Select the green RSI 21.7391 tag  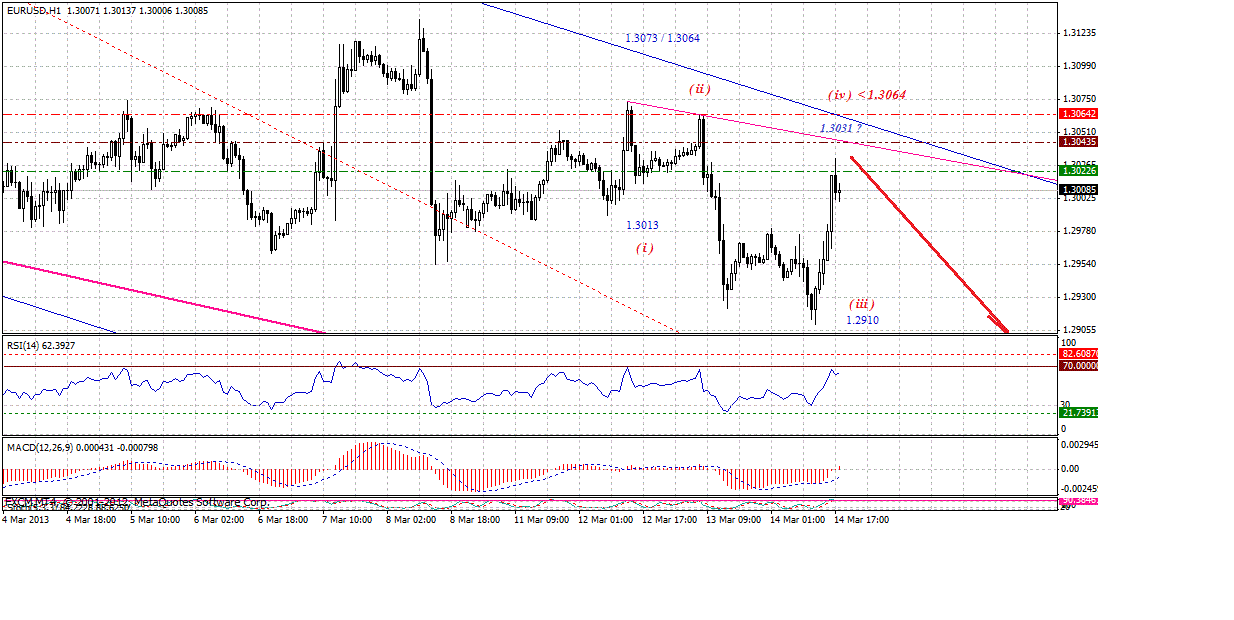[1080, 412]
